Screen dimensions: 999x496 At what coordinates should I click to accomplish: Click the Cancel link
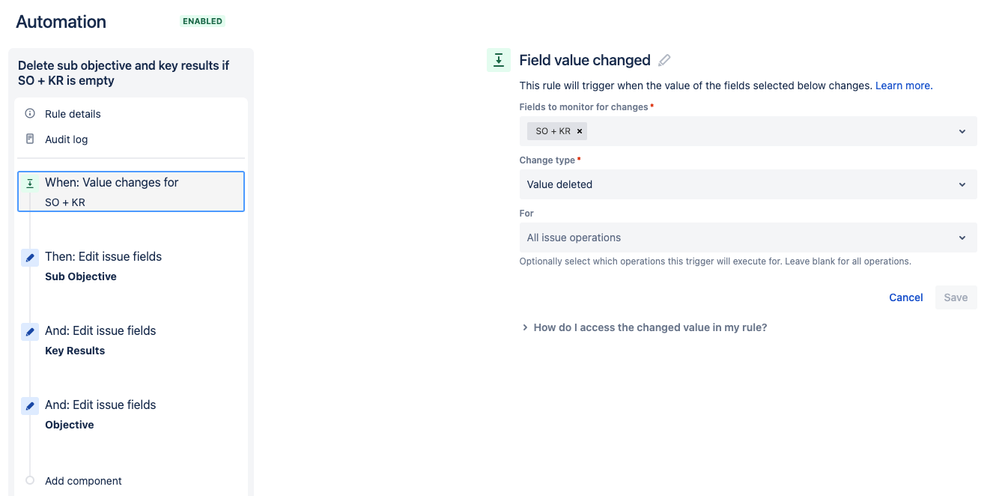coord(905,297)
